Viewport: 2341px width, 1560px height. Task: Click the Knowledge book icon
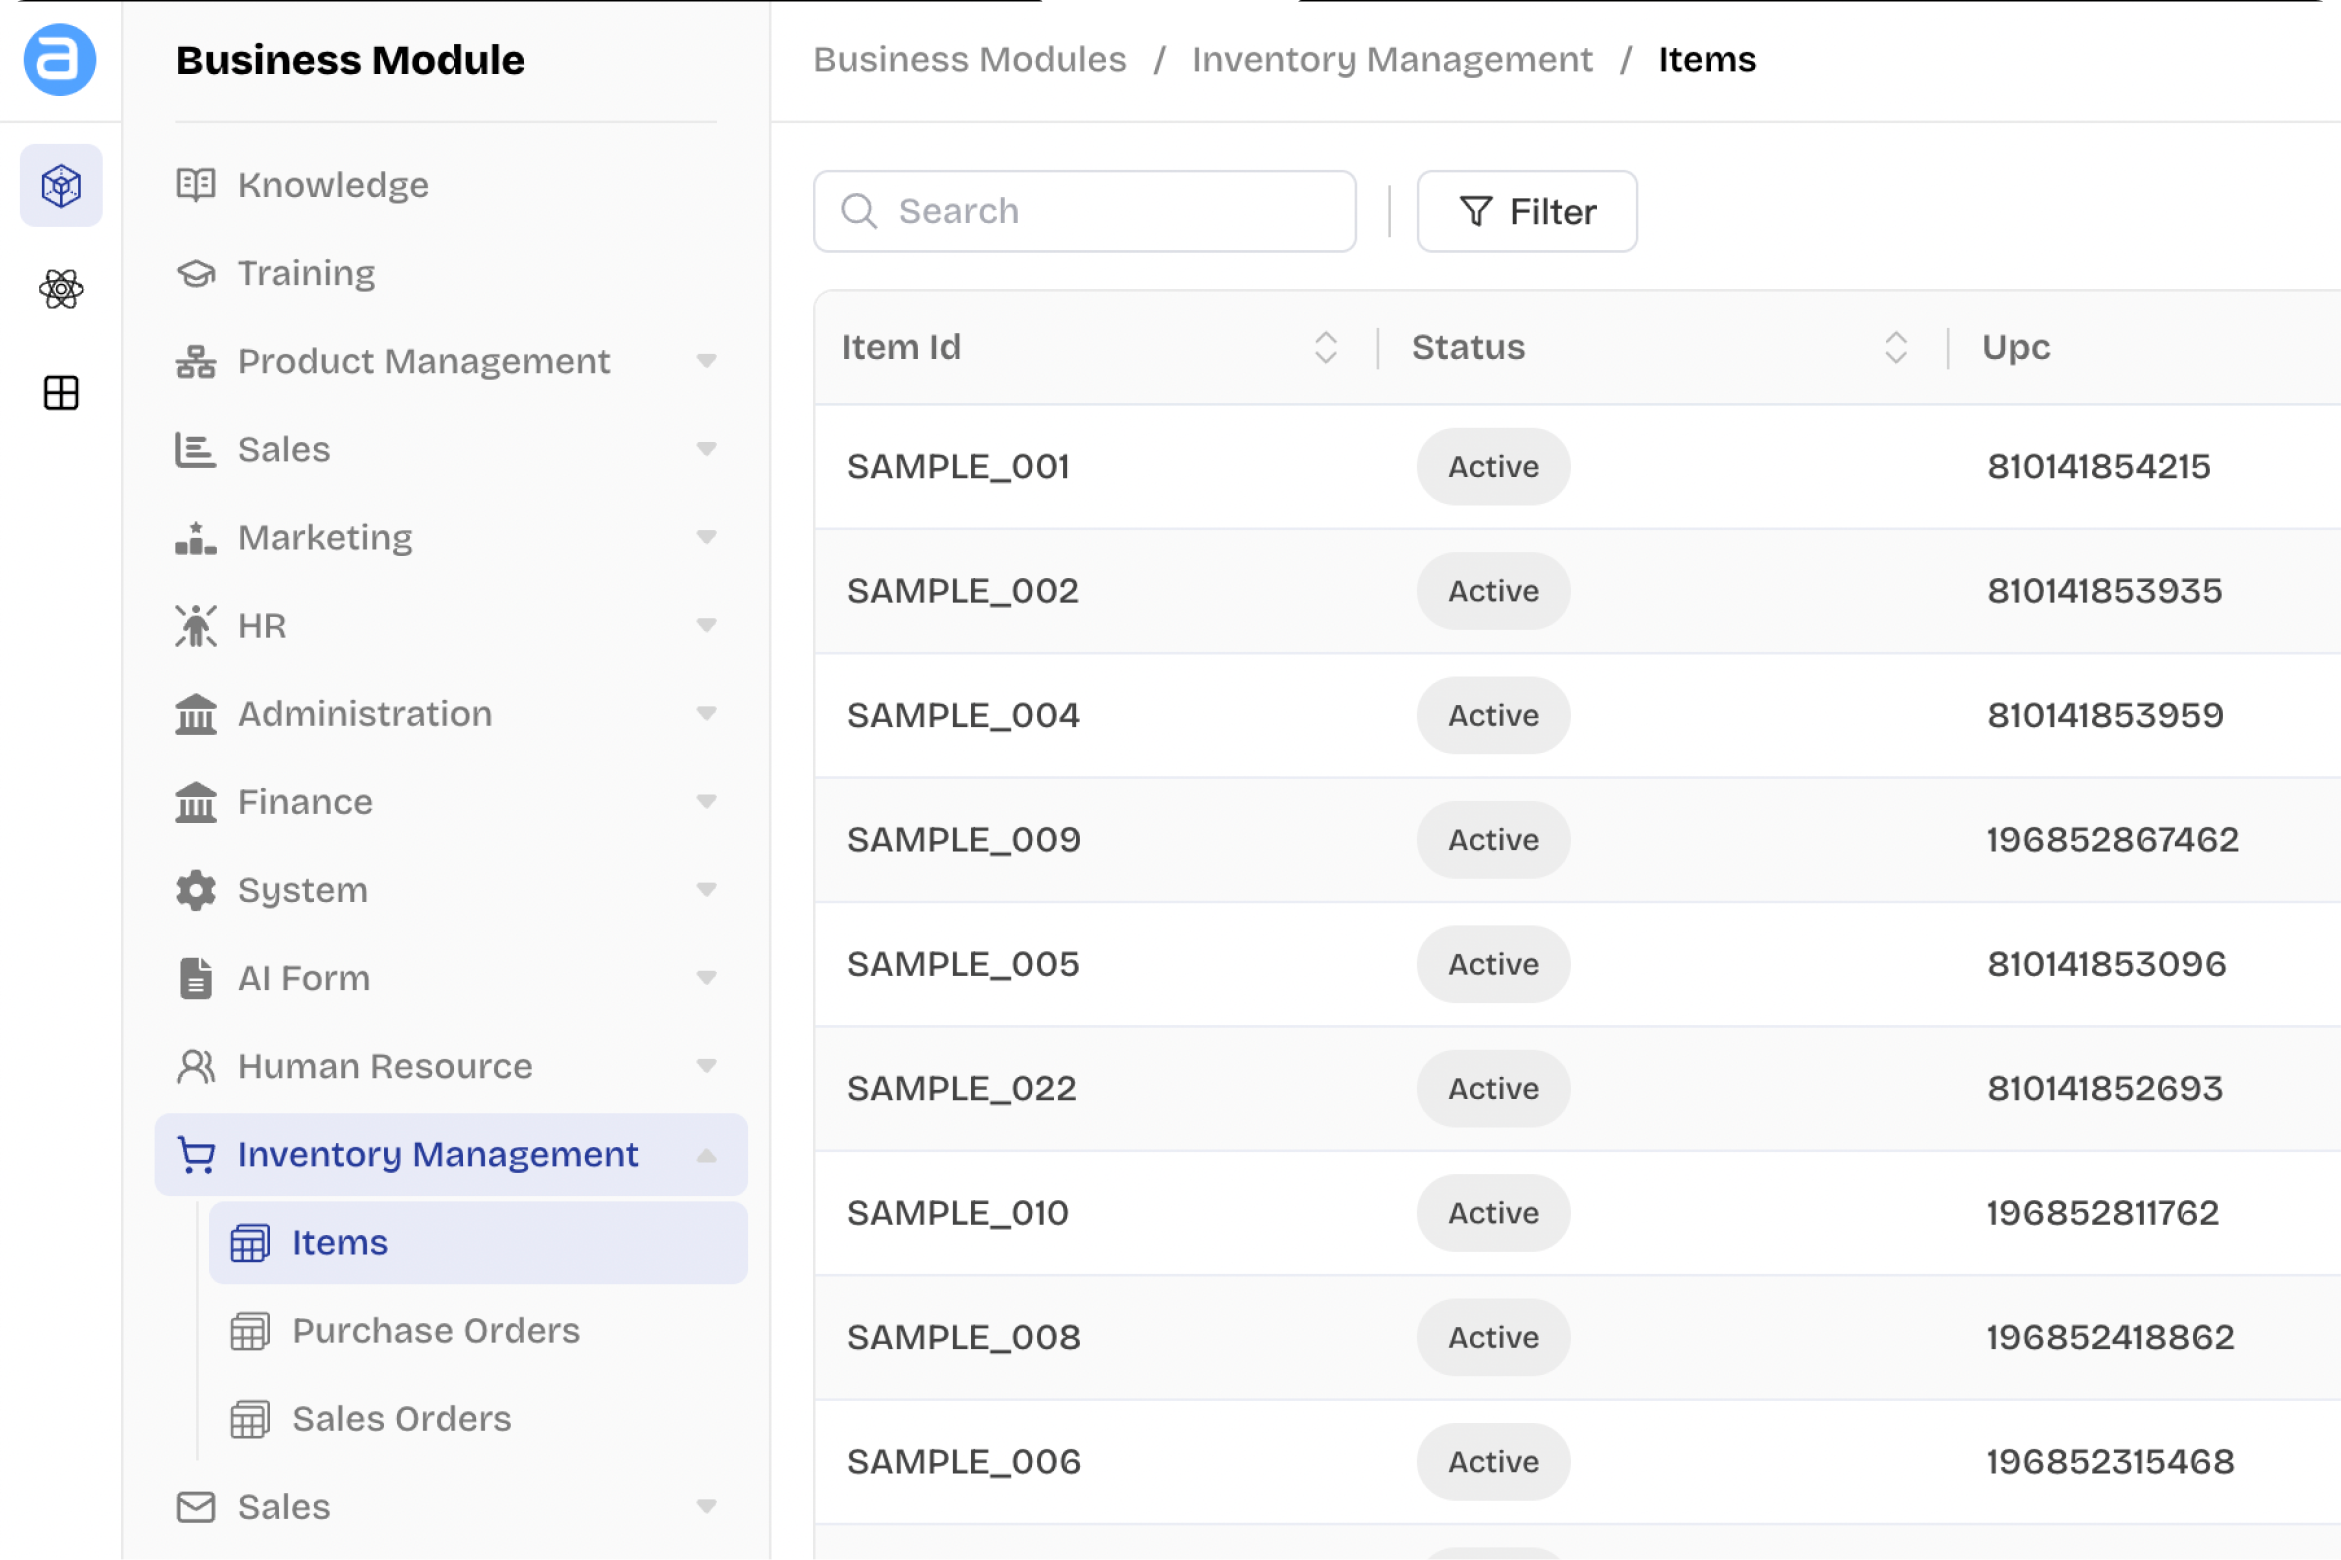(196, 185)
